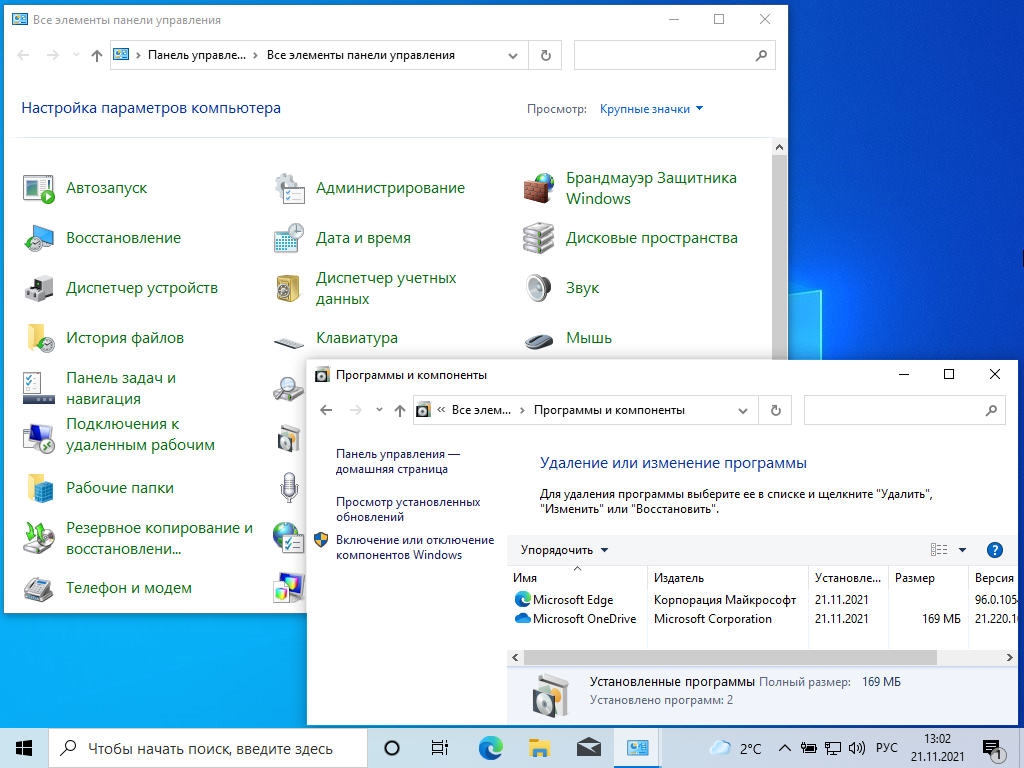Expand address bar history in Programs window
Image resolution: width=1024 pixels, height=768 pixels.
[742, 410]
